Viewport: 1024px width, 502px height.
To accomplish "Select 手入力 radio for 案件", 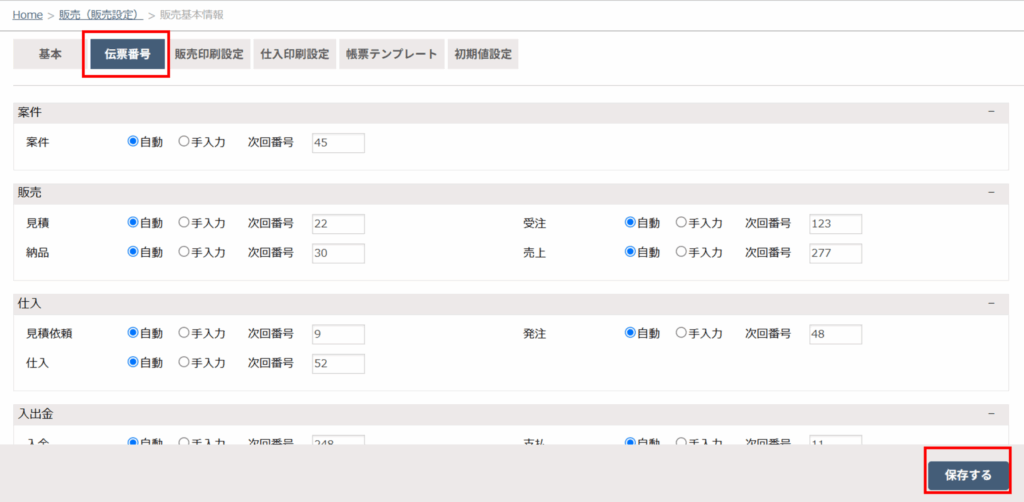I will [183, 142].
